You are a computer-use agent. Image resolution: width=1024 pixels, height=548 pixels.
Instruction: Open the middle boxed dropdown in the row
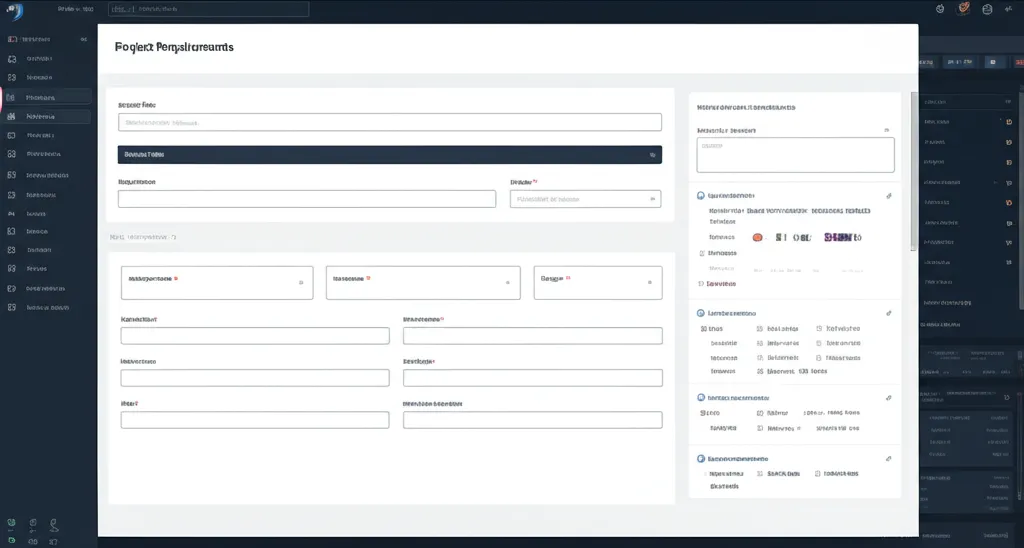423,283
